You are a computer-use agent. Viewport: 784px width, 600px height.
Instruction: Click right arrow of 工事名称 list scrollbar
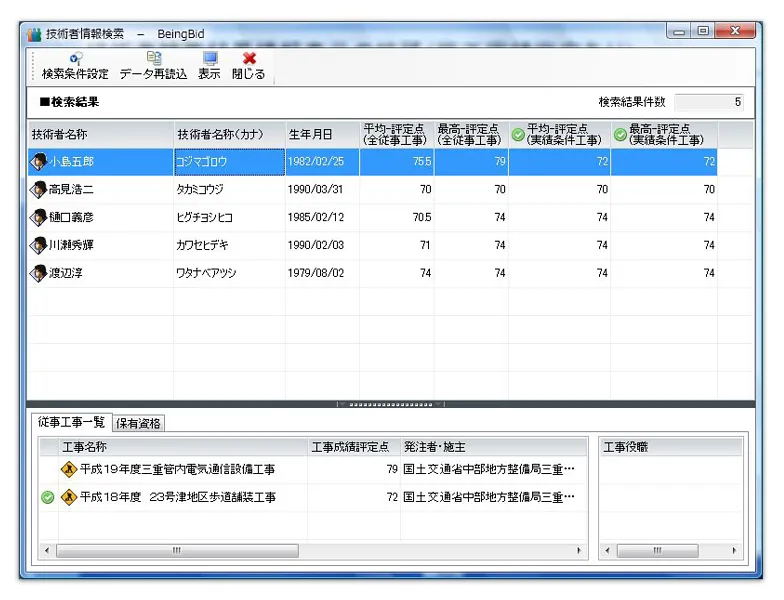578,550
